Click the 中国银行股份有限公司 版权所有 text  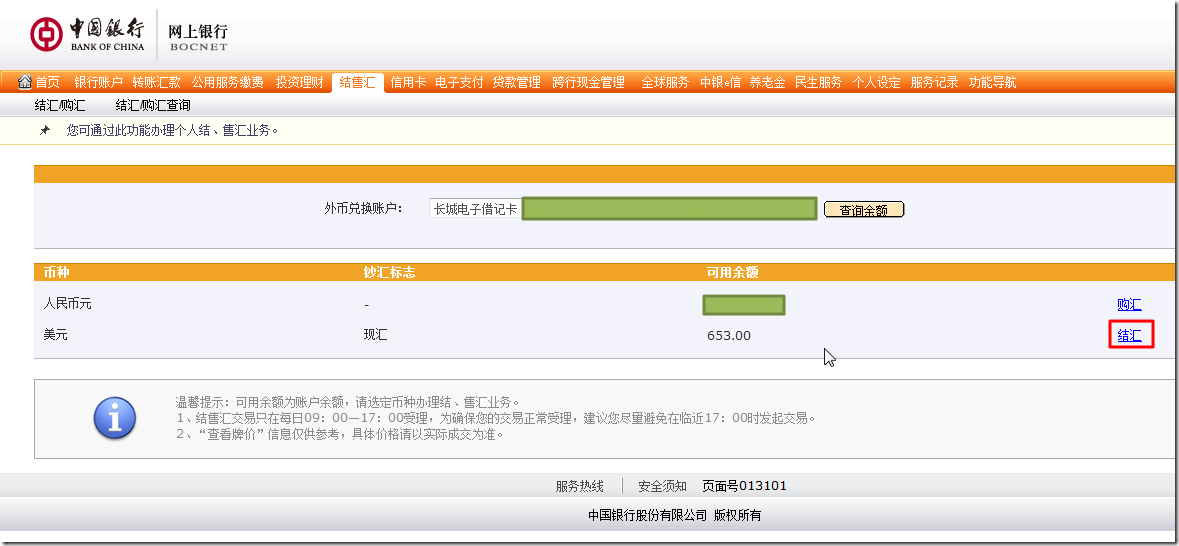674,515
